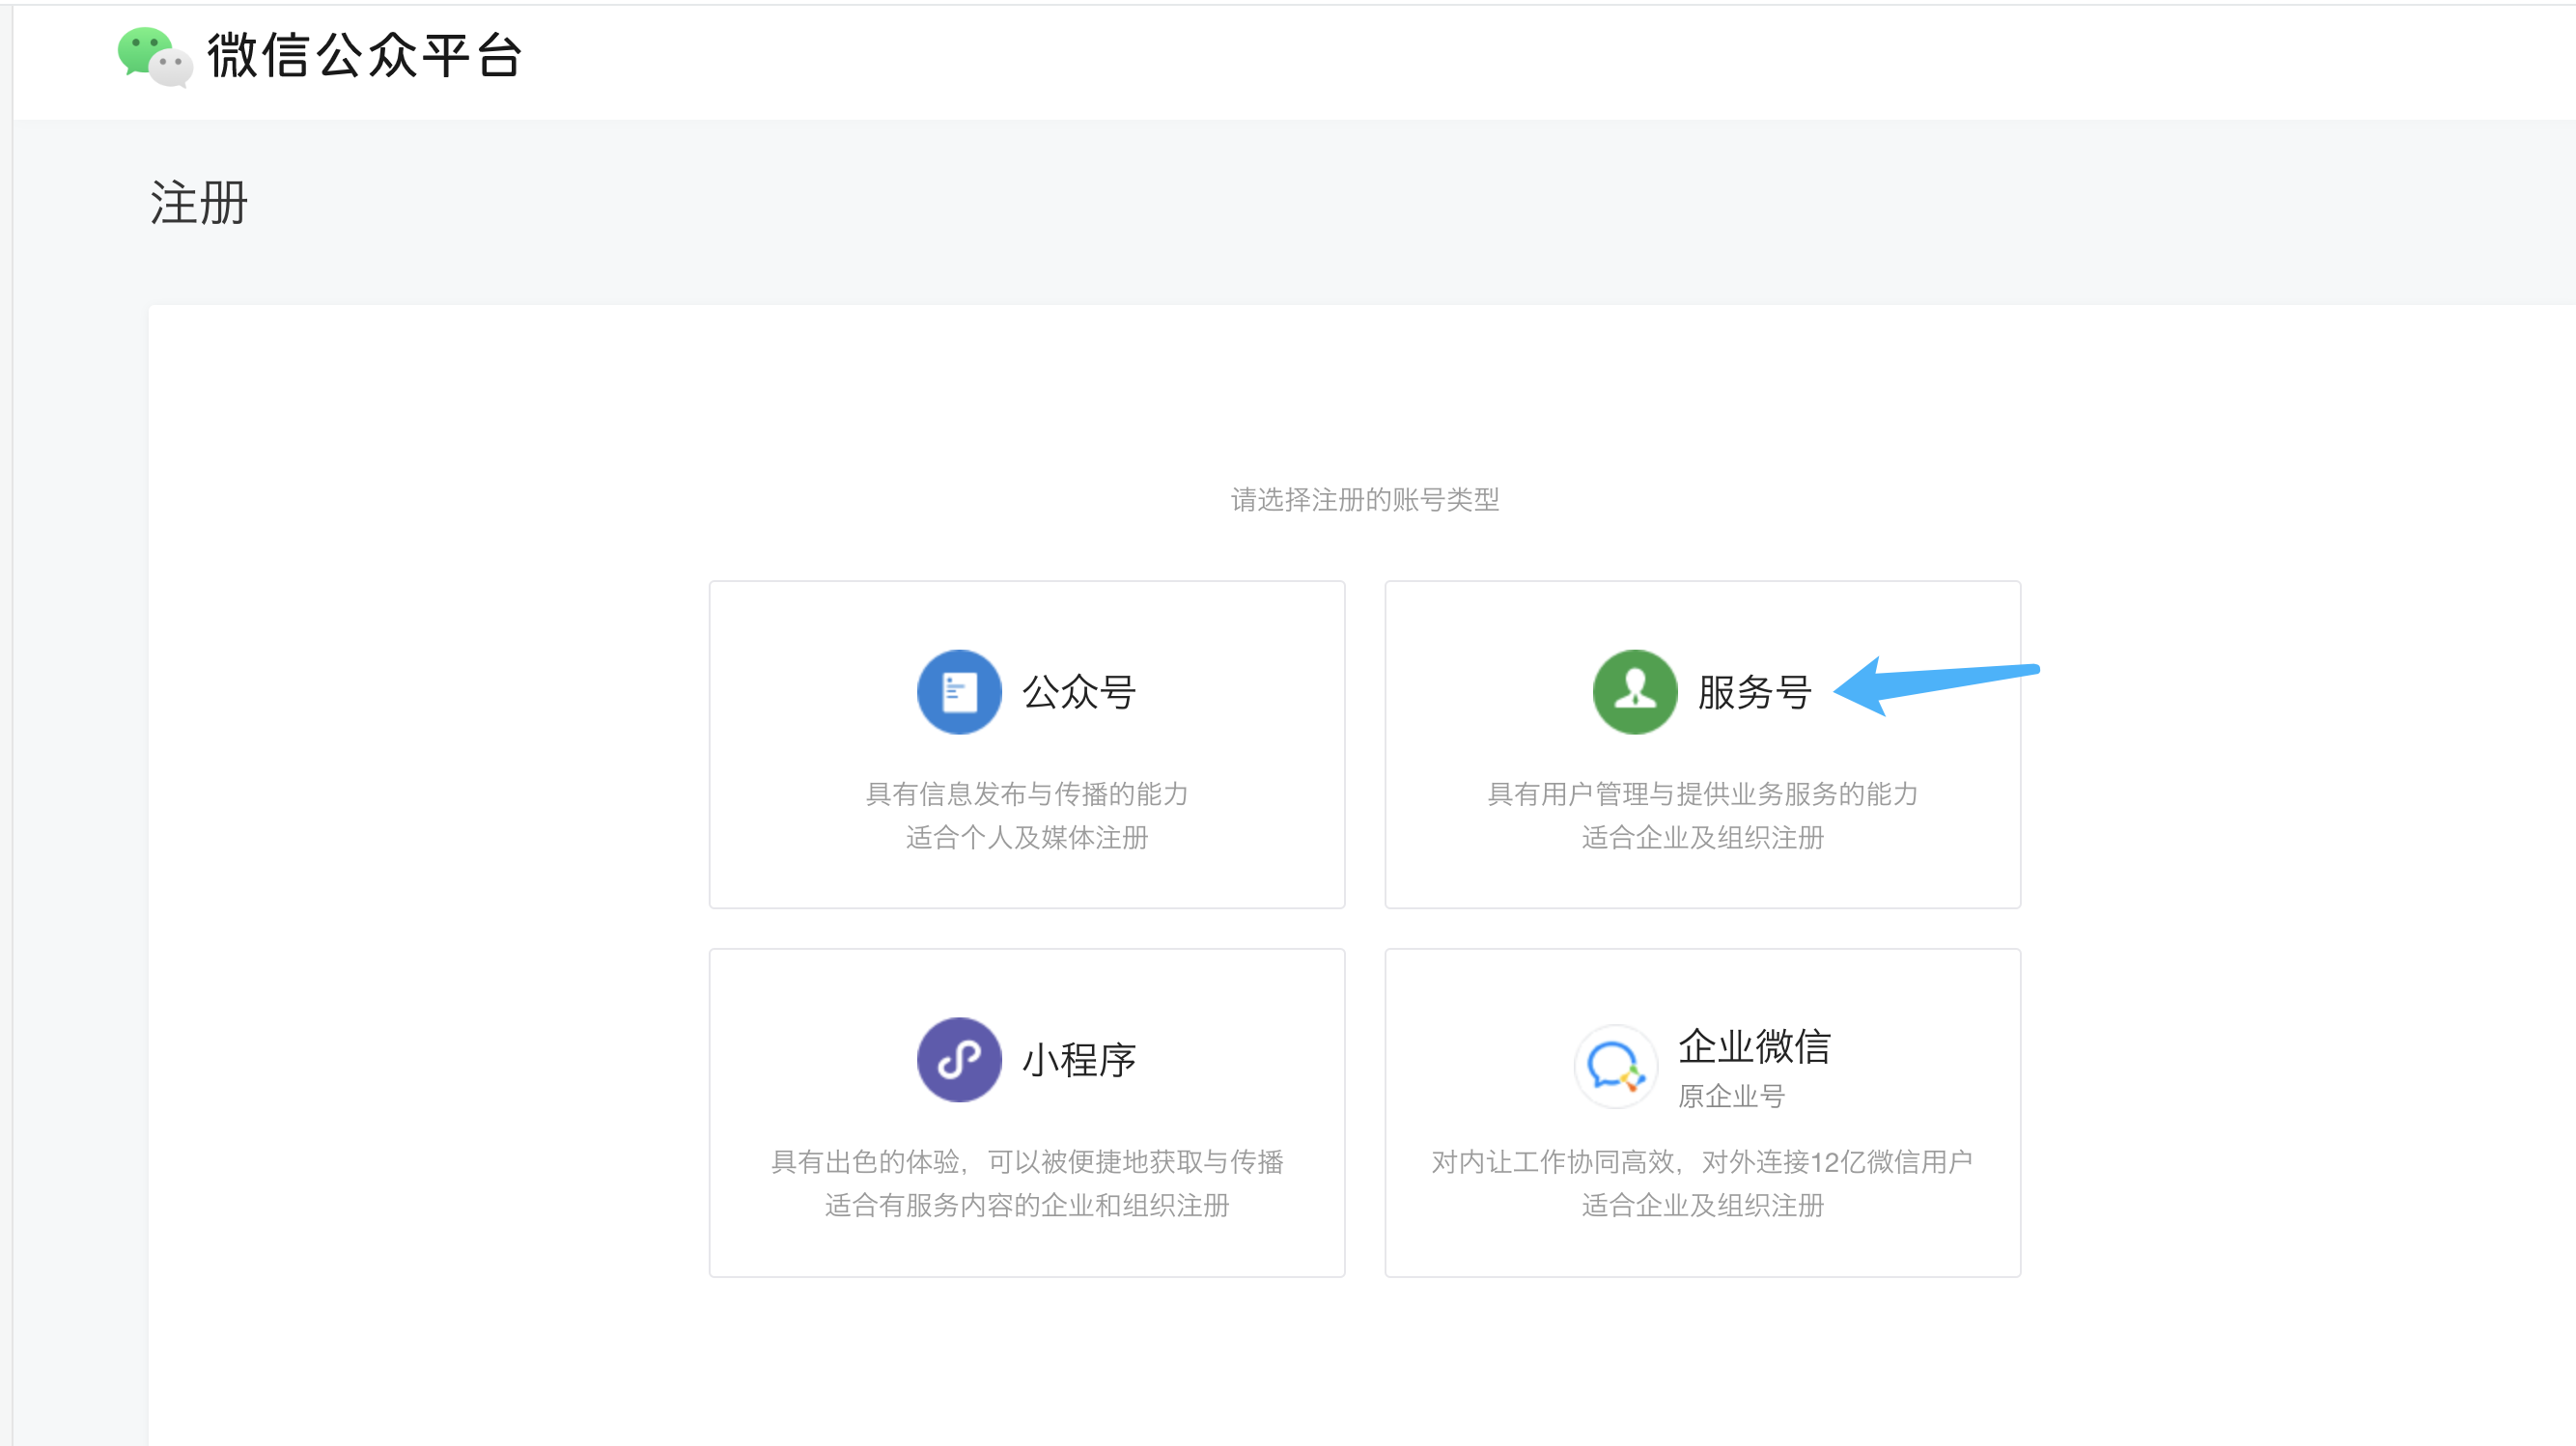
Task: Click the green 服务号 person icon
Action: pyautogui.click(x=1635, y=692)
